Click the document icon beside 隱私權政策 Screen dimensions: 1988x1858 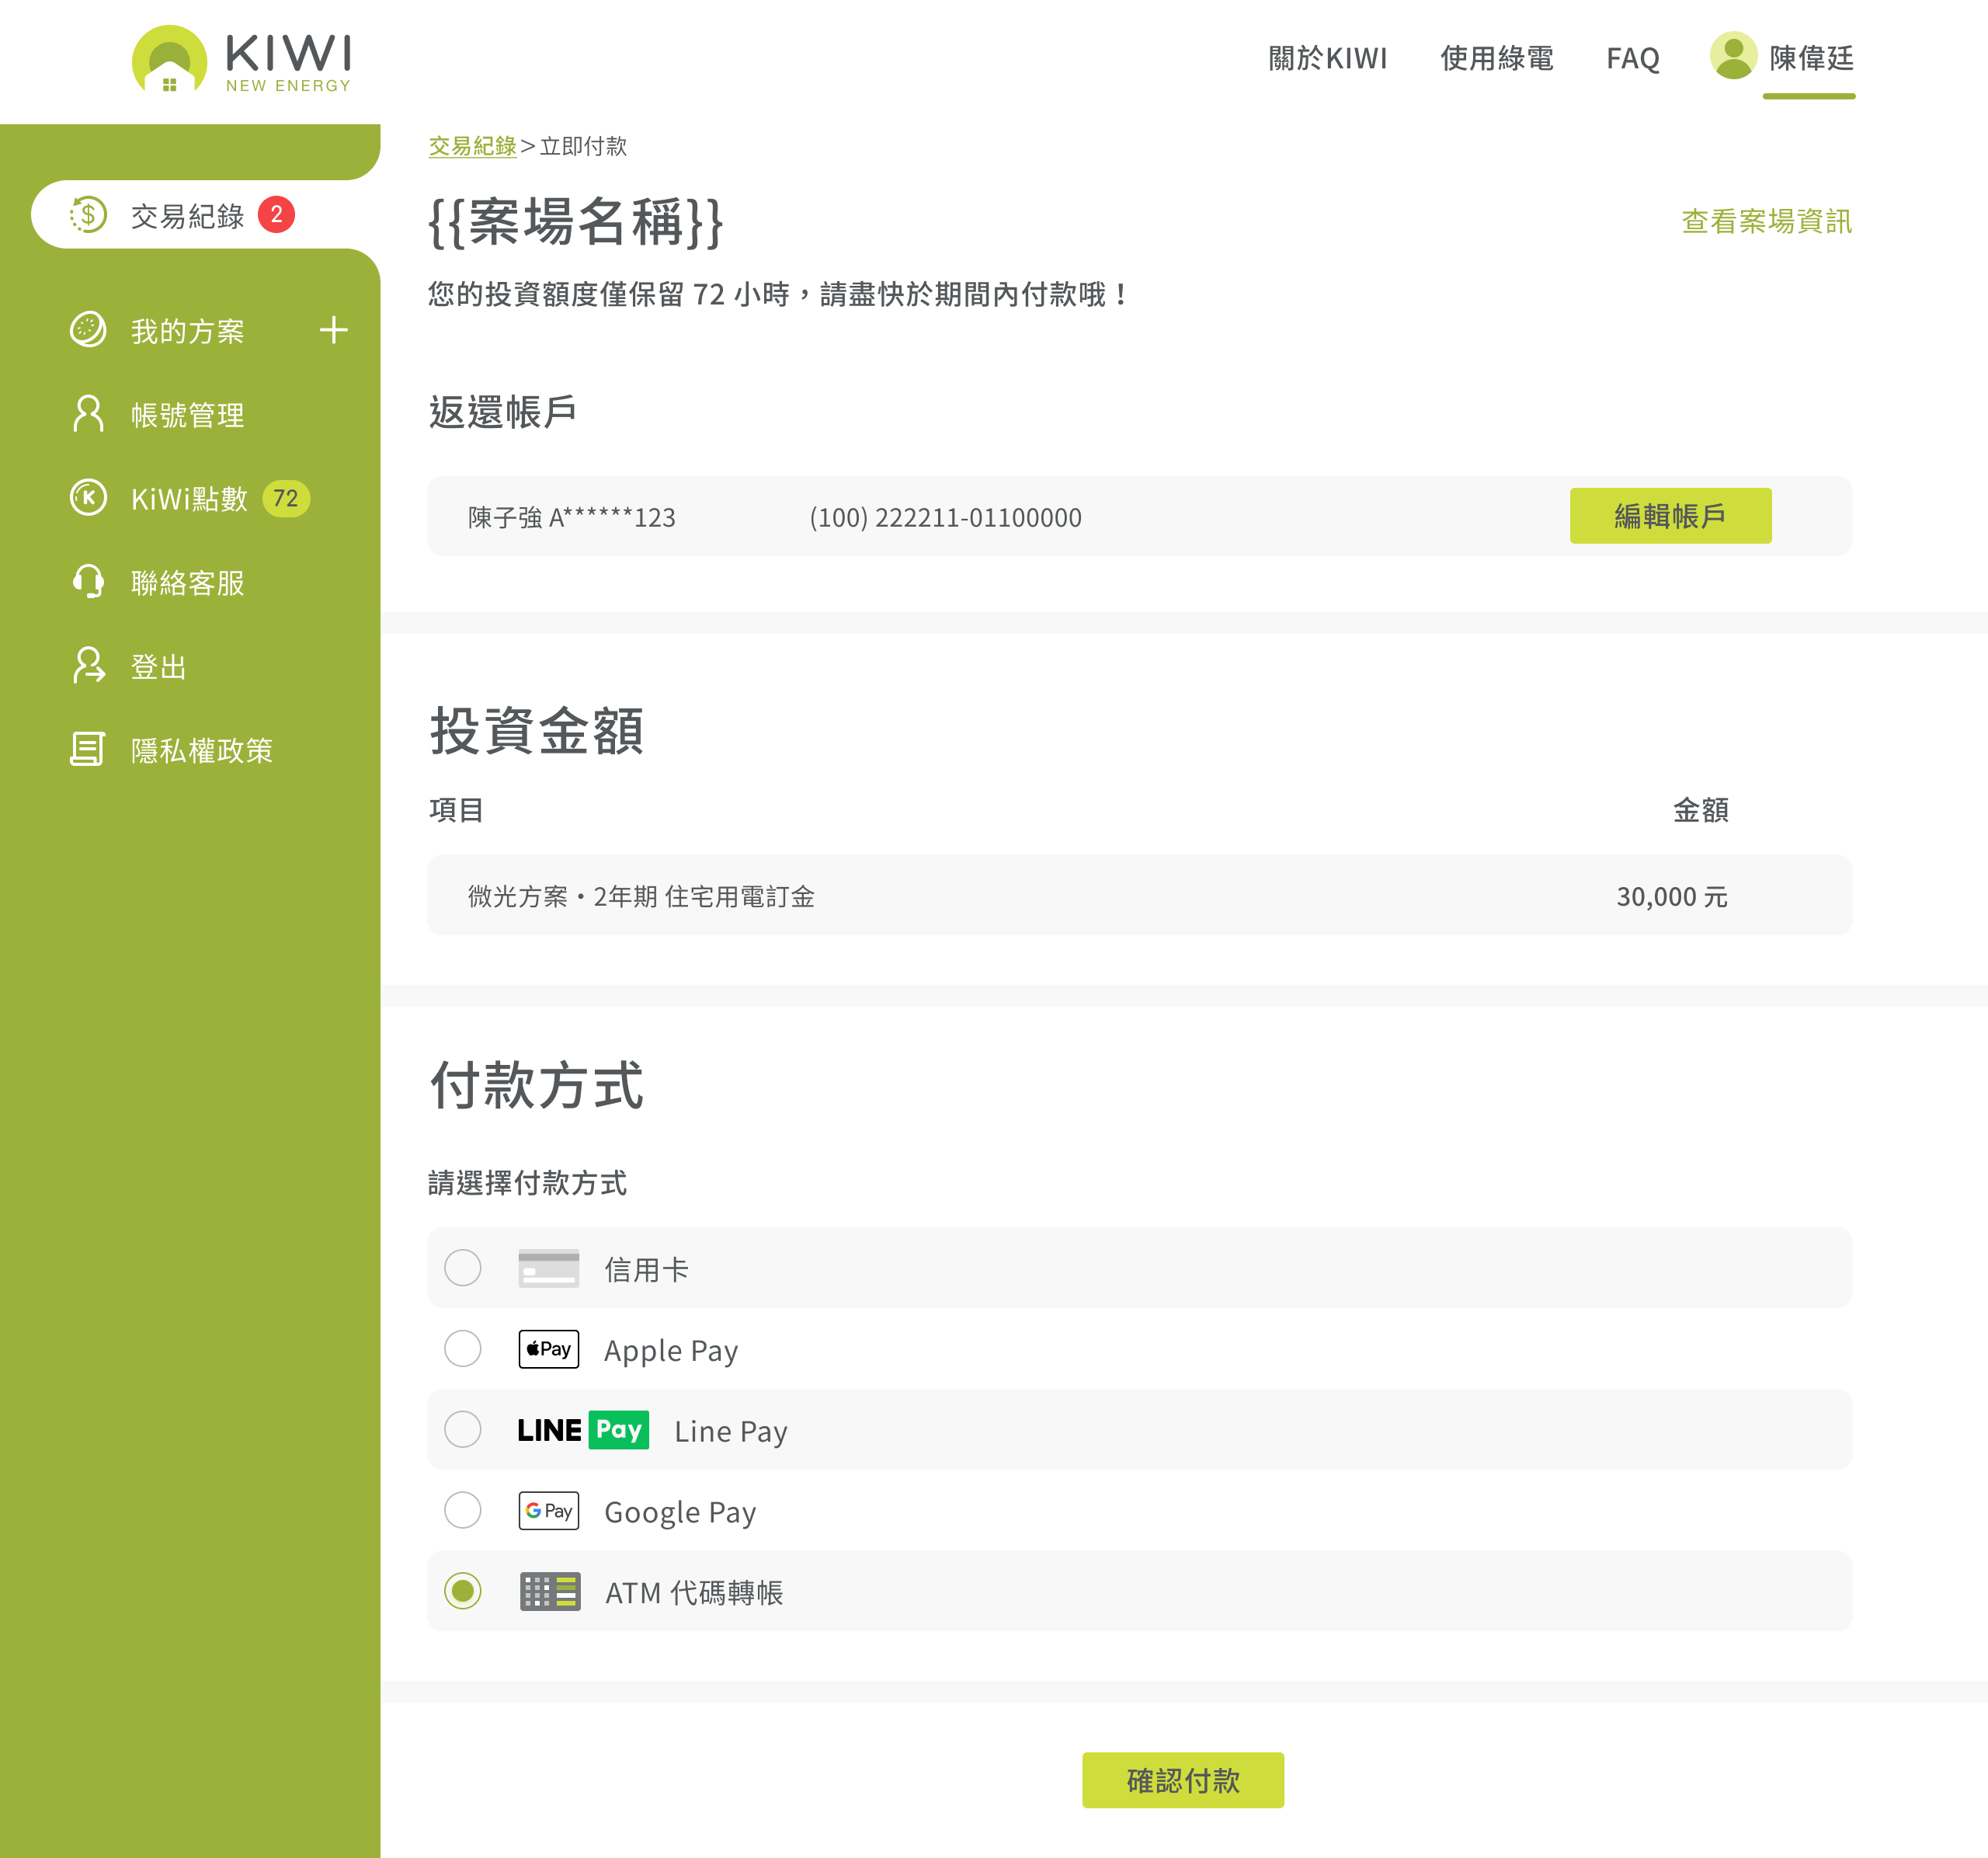click(x=88, y=750)
